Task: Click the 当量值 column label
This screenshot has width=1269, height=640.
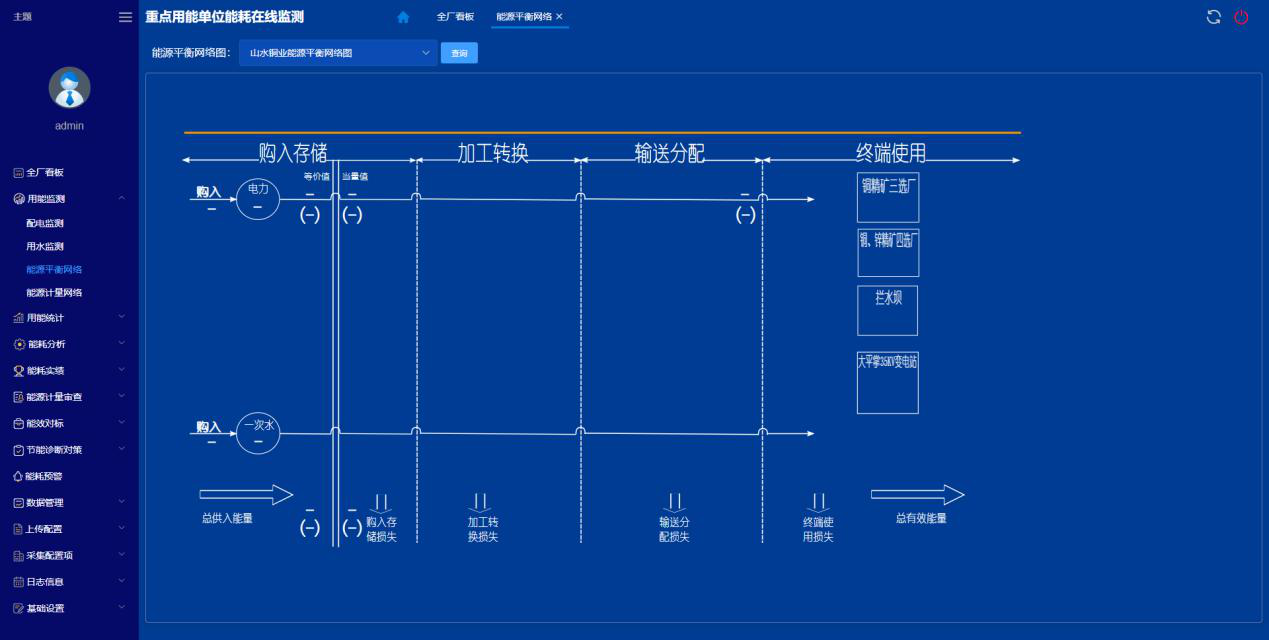Action: pos(355,176)
